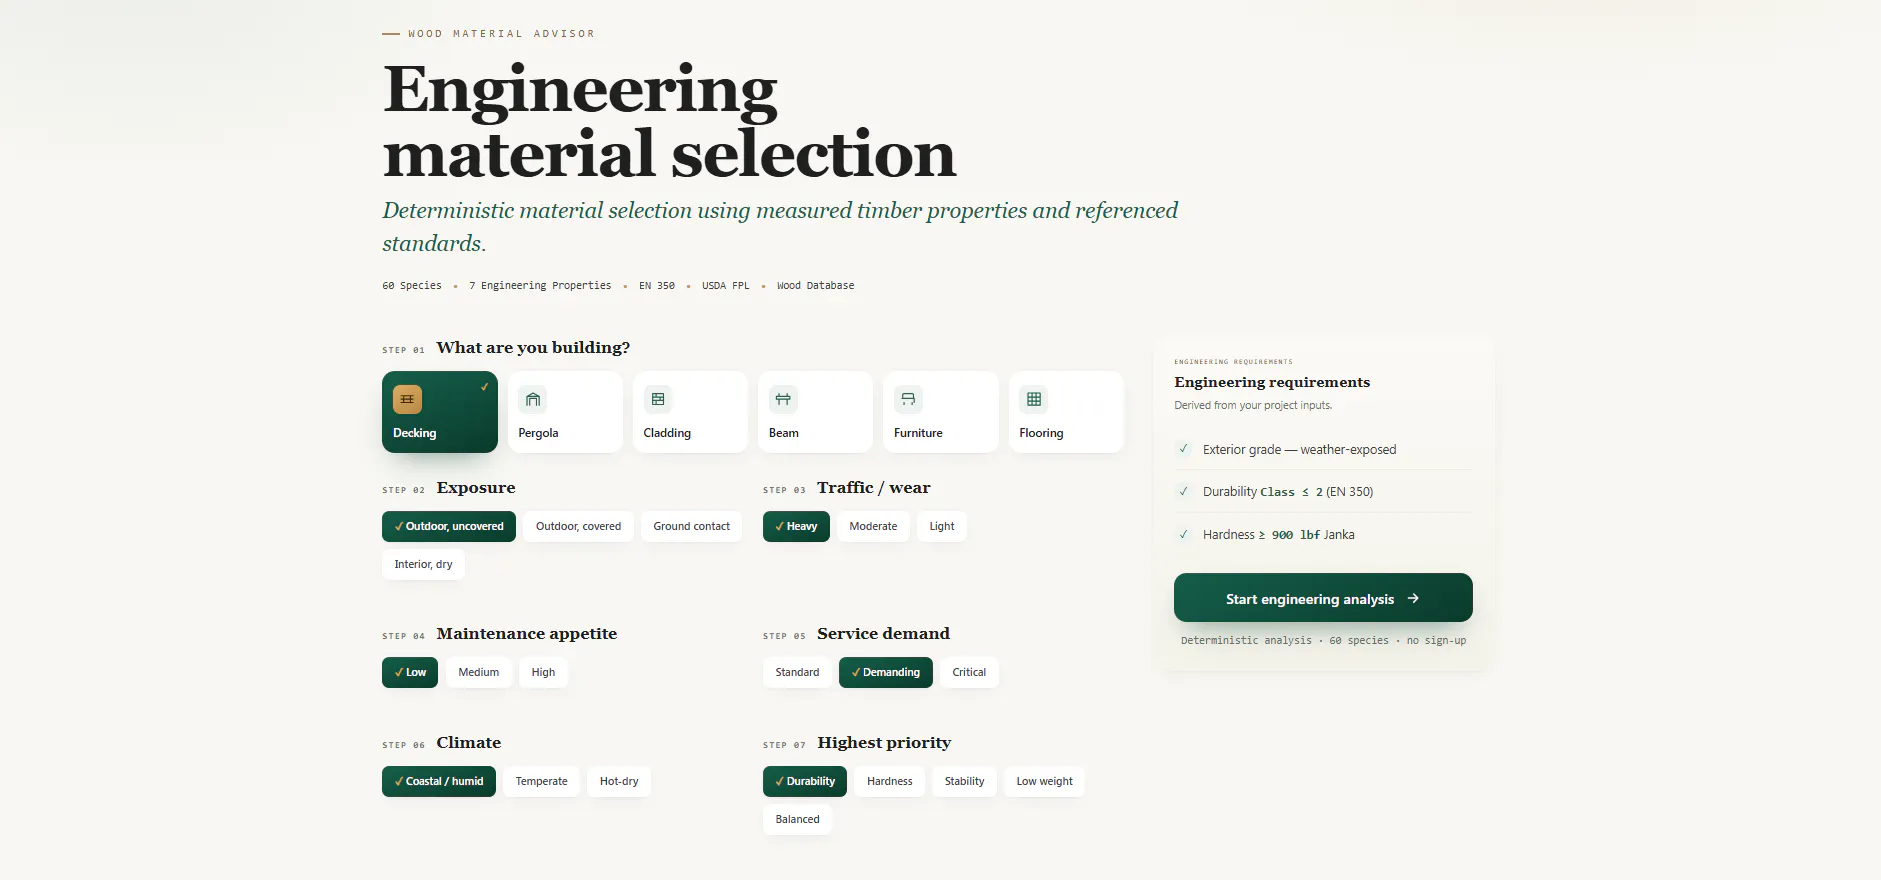Image resolution: width=1881 pixels, height=880 pixels.
Task: Choose Pergola as the project type
Action: pyautogui.click(x=565, y=412)
